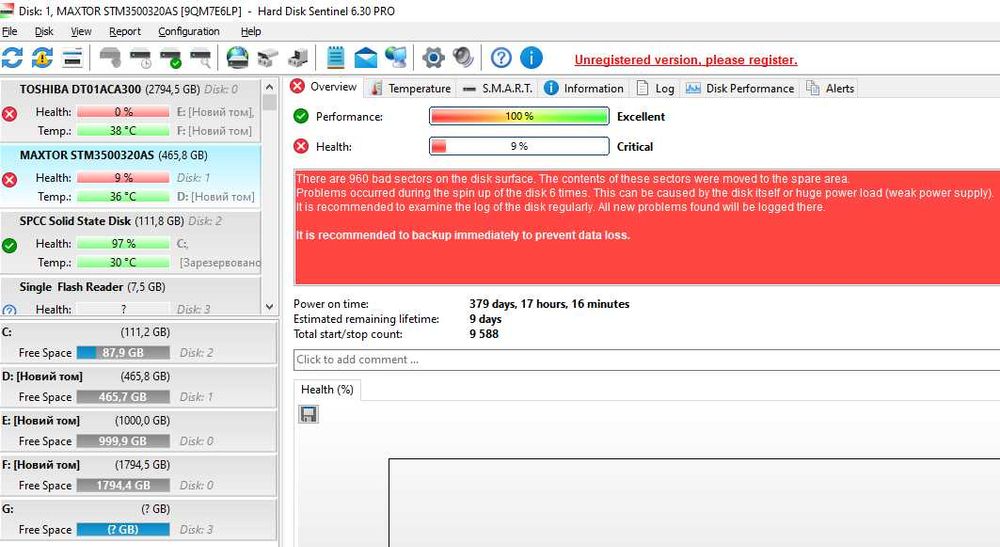Click the refresh-with-warning icon in the toolbar
This screenshot has width=1000, height=547.
pos(42,58)
